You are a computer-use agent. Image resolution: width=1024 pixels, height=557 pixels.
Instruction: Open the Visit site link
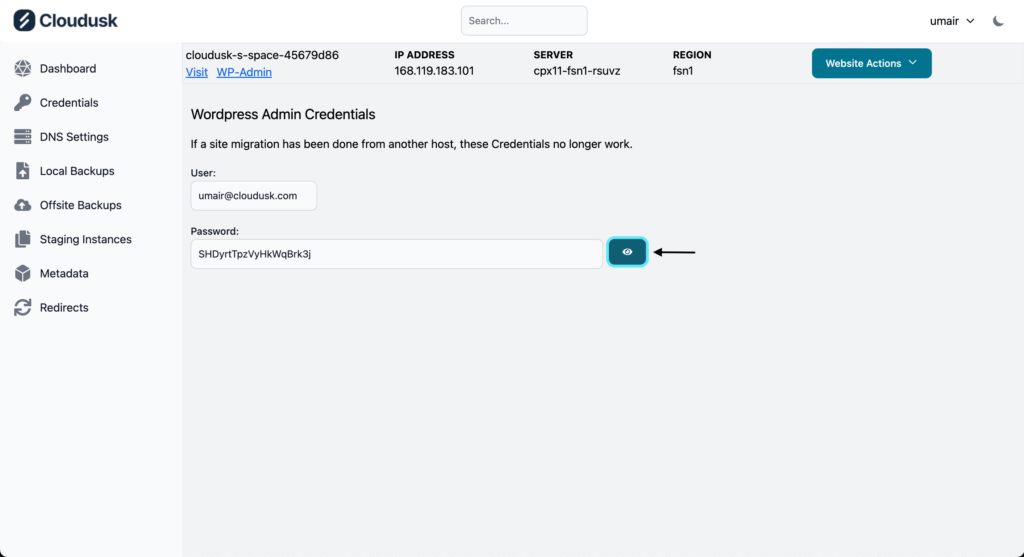197,72
